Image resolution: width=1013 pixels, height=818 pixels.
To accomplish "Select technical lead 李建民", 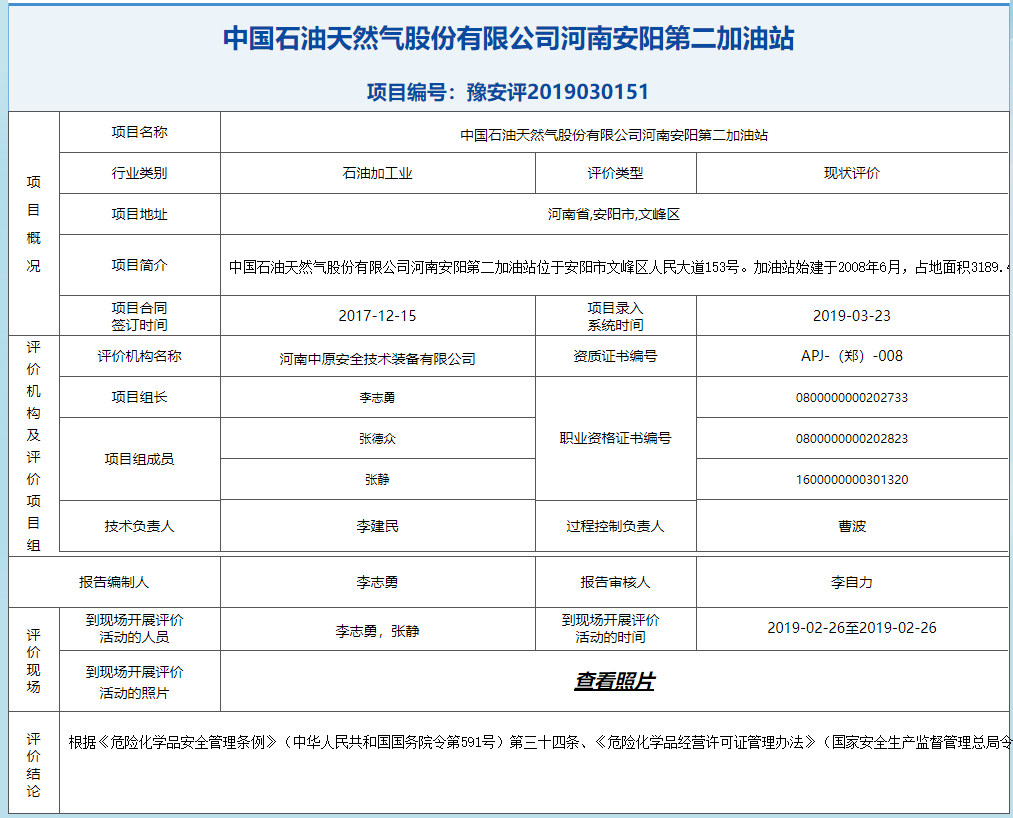I will (377, 526).
